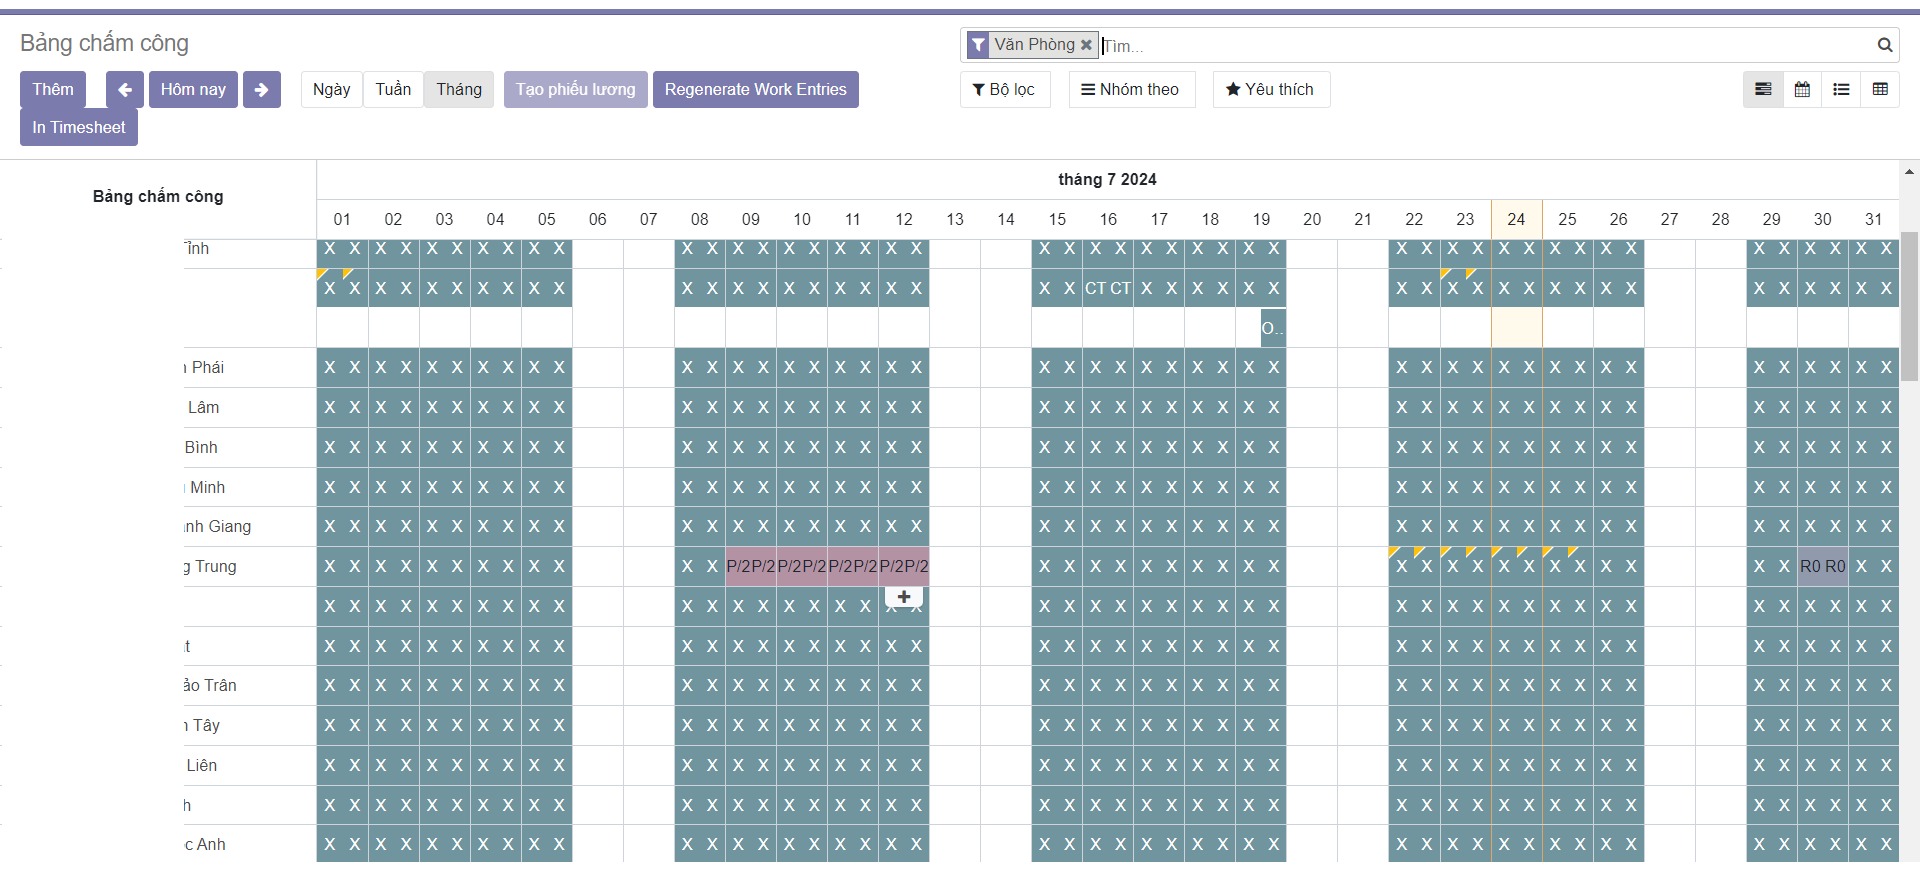
Task: Open the Bộ lọc filter dropdown
Action: (1004, 90)
